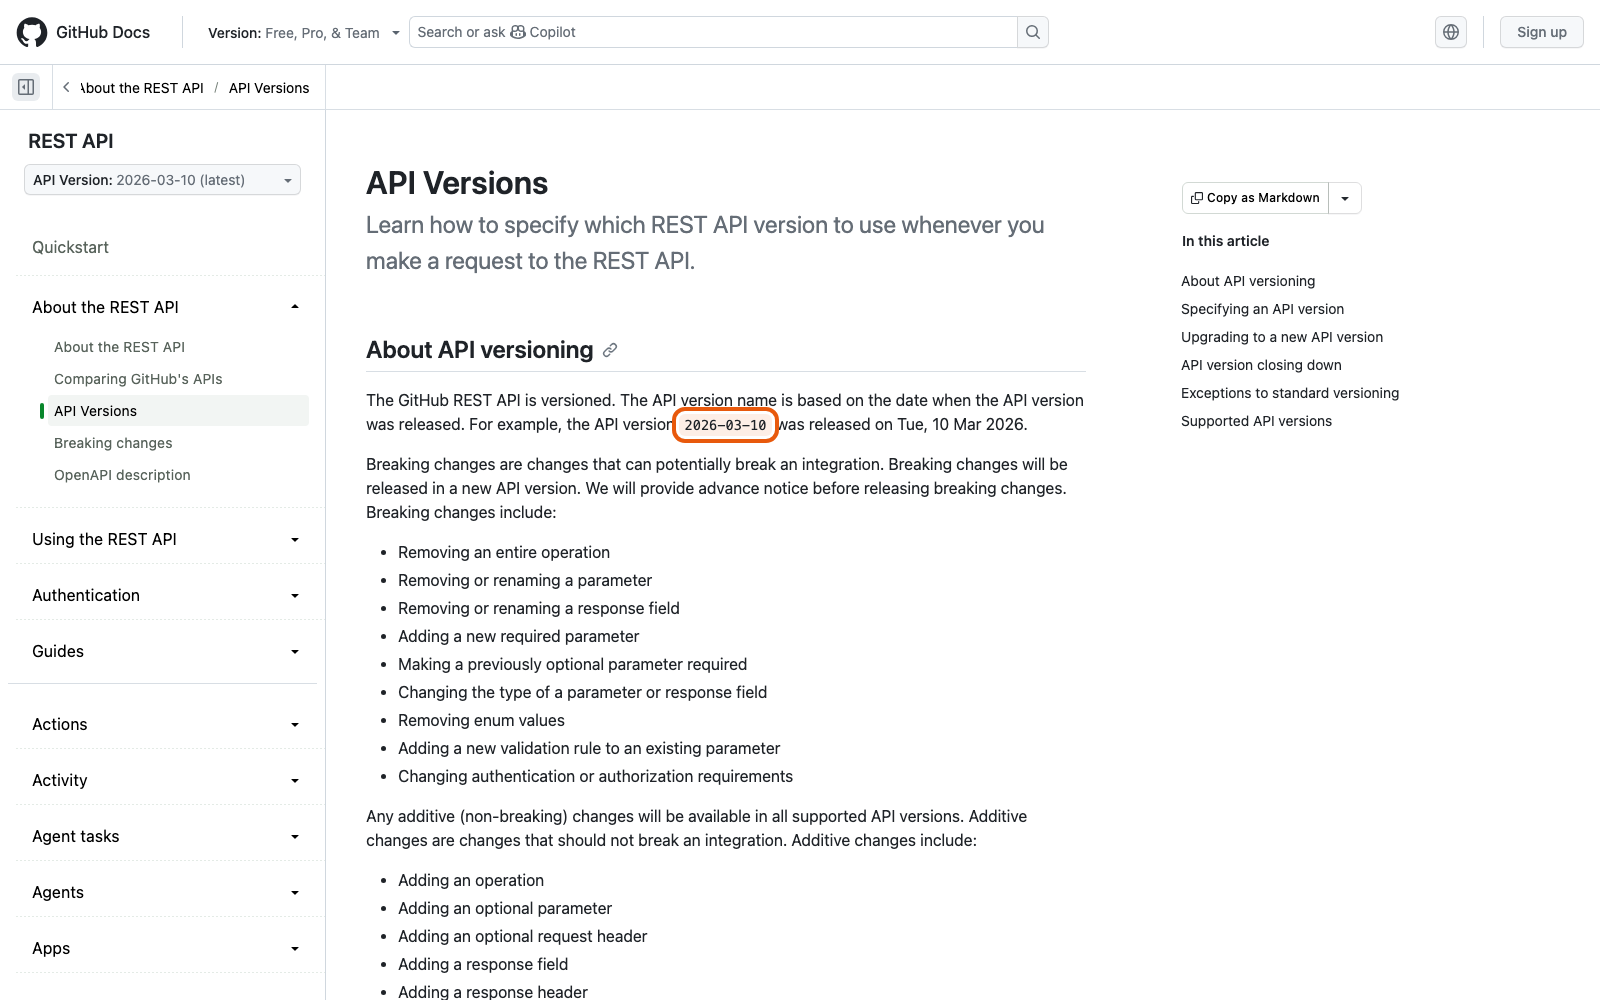The width and height of the screenshot is (1600, 1000).
Task: Click the GitHub Octocat logo
Action: [x=32, y=32]
